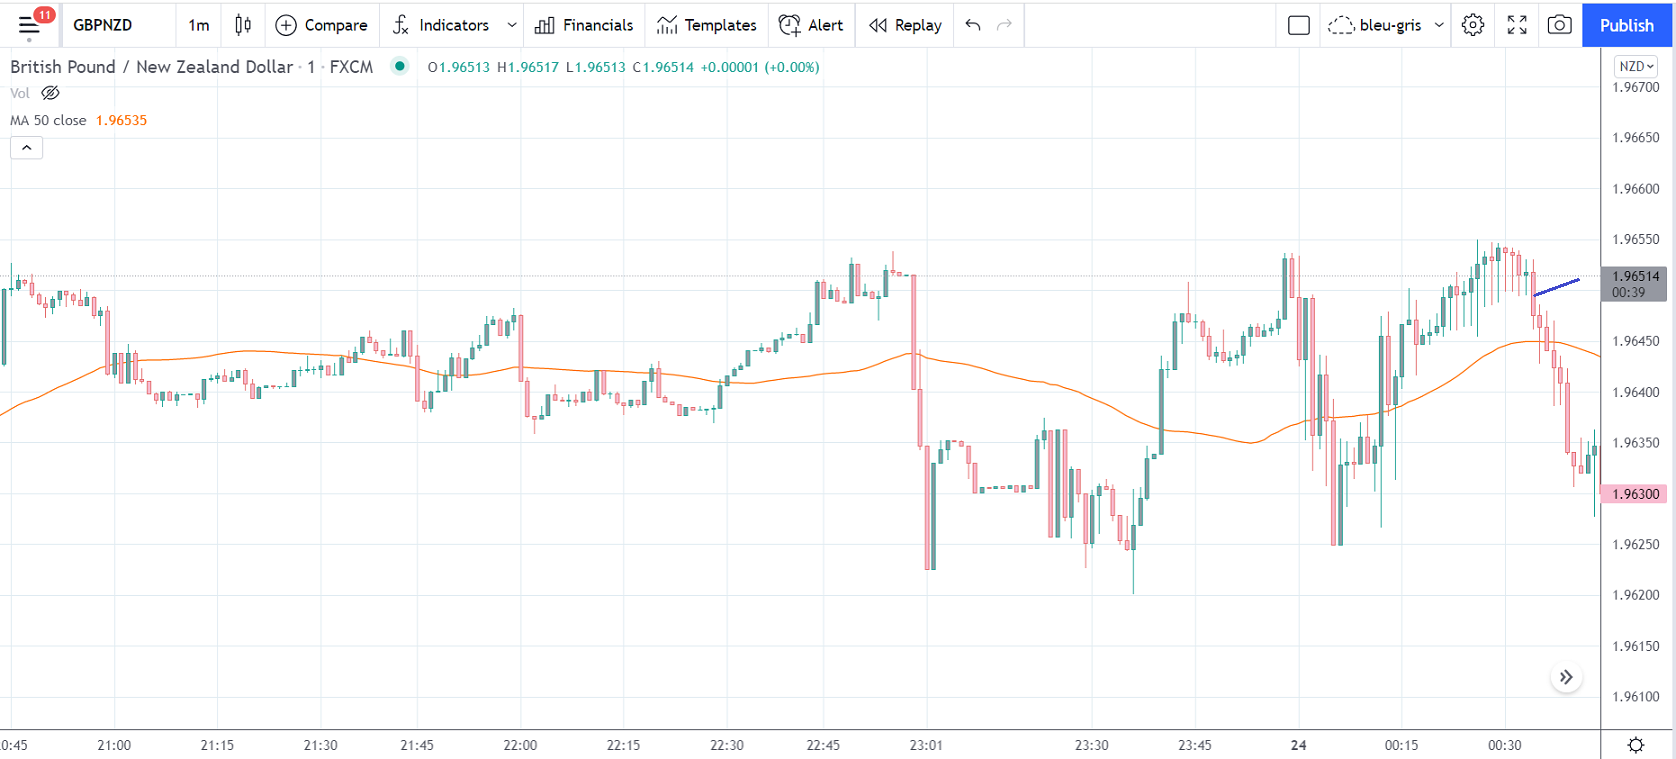Click the GBPNZD symbol search field
The image size is (1676, 759).
(103, 25)
